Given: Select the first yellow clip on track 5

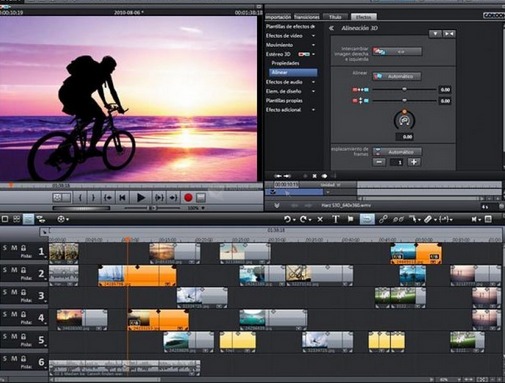Looking at the screenshot, I should coord(238,342).
